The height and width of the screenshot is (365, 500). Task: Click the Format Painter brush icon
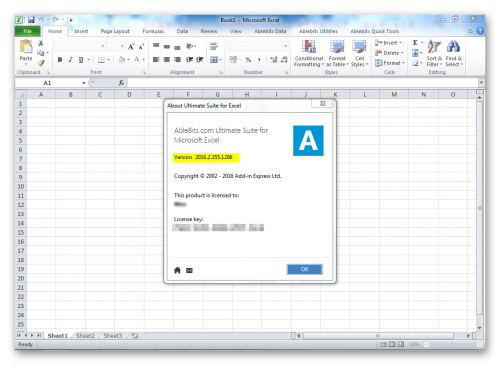pos(41,63)
